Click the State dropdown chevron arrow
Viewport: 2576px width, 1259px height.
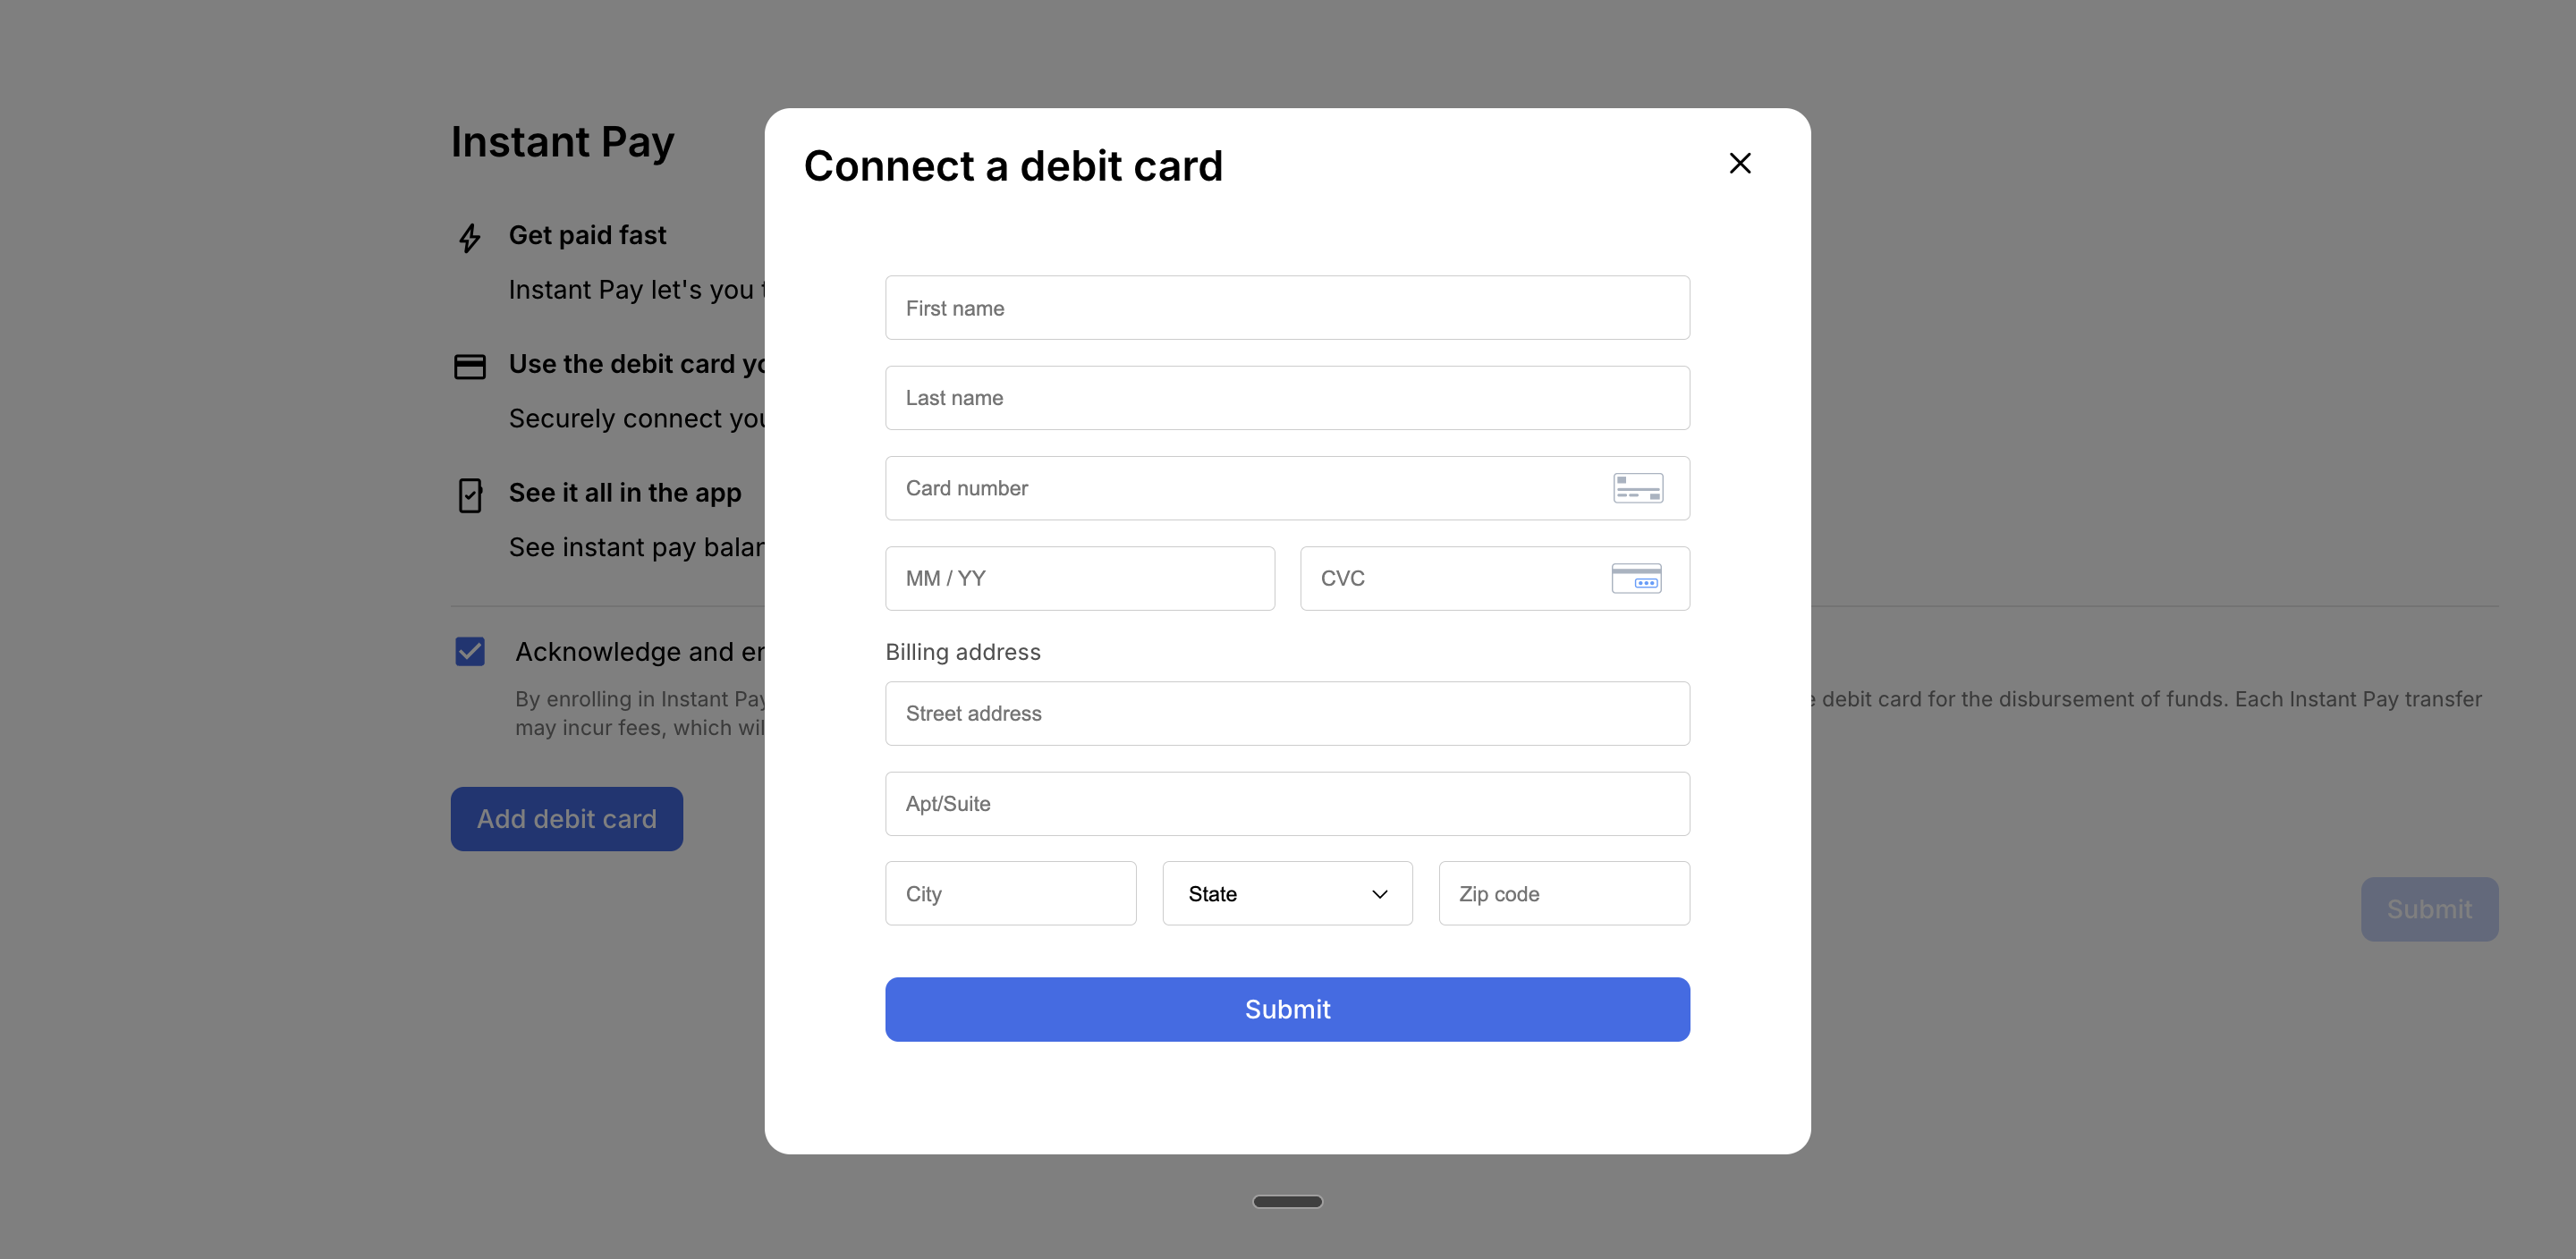click(x=1379, y=894)
